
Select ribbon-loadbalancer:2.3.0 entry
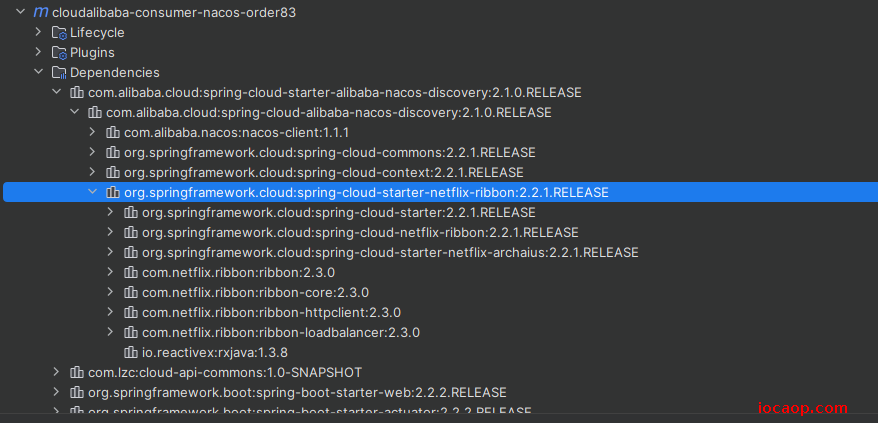point(281,333)
